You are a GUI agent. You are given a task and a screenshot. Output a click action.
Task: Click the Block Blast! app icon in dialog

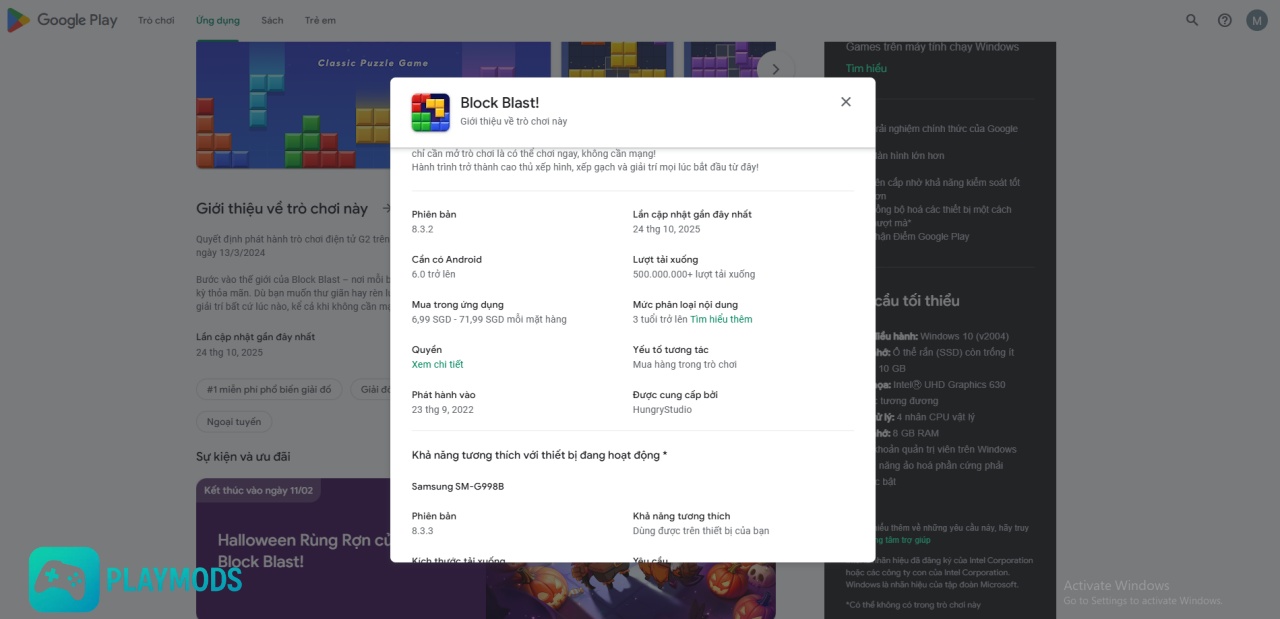coord(431,112)
